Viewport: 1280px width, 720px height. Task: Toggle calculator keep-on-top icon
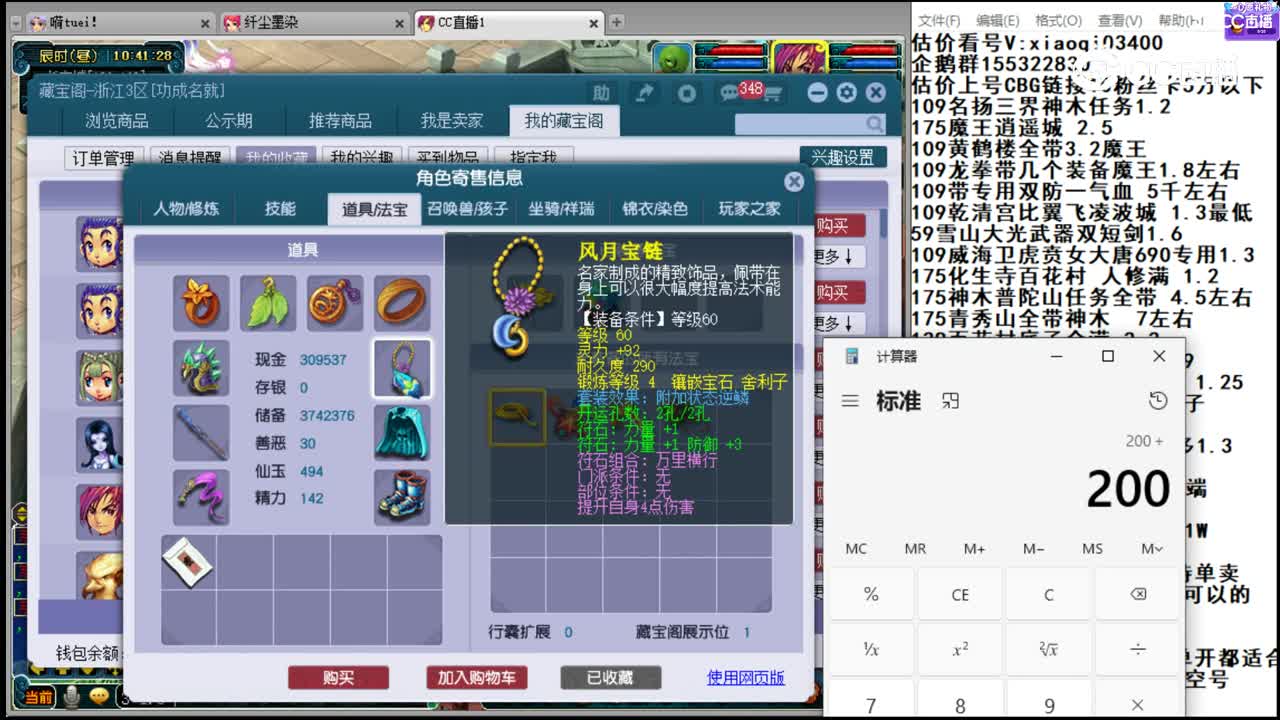coord(950,401)
